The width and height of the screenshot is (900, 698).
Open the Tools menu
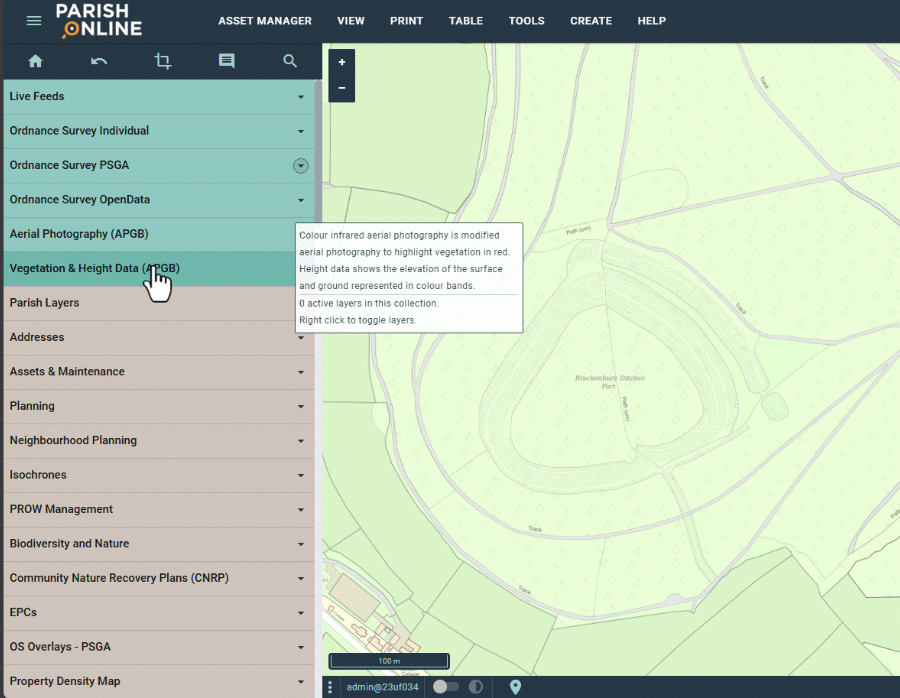pyautogui.click(x=526, y=21)
